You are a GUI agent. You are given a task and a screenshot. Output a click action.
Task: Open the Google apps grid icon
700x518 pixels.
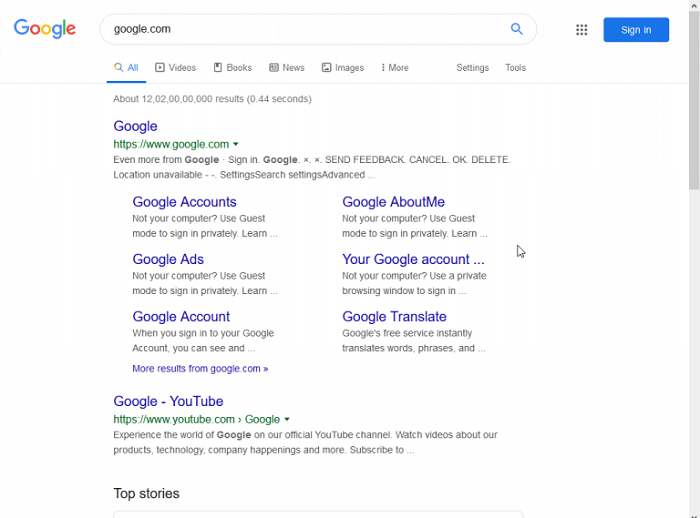582,30
